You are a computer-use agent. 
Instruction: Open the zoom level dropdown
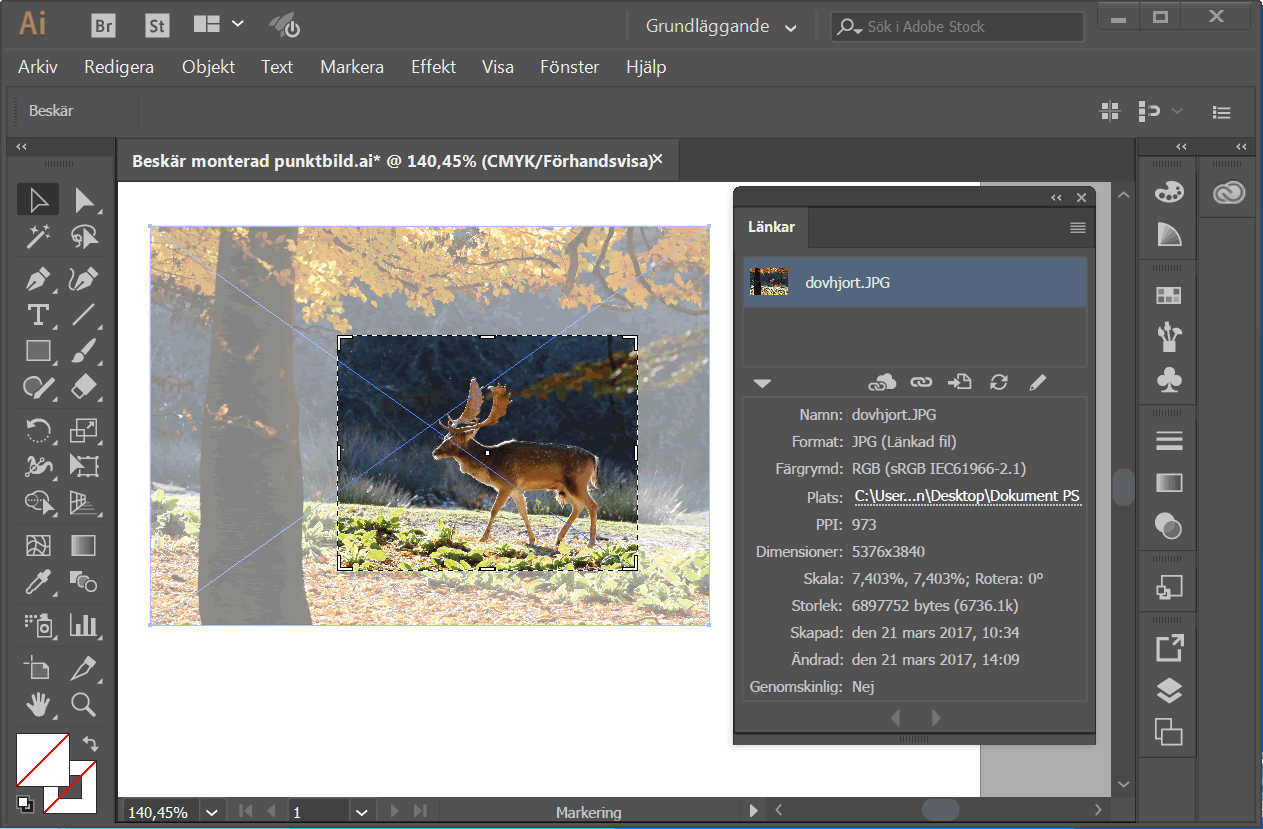point(211,812)
